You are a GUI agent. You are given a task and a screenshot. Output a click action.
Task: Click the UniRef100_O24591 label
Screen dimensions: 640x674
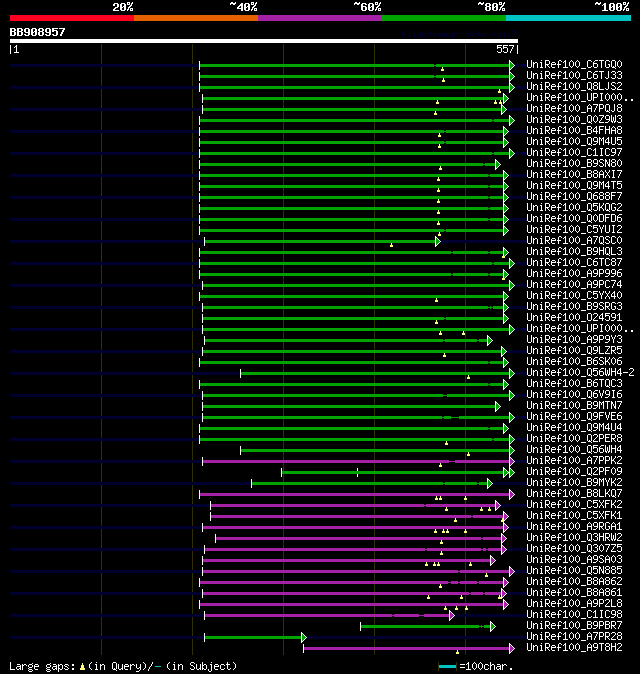coord(574,318)
